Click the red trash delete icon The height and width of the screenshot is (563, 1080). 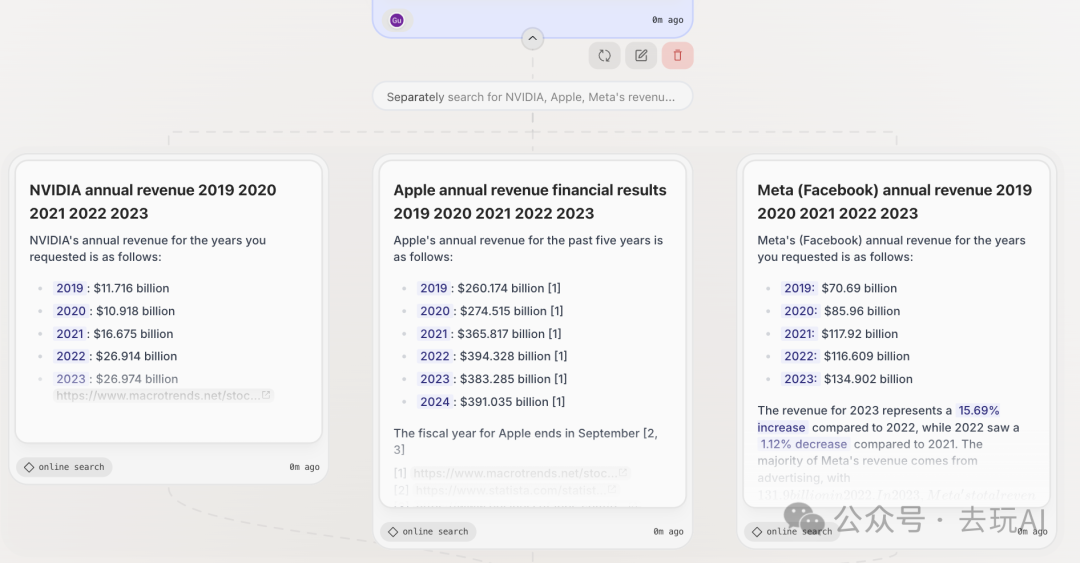pyautogui.click(x=677, y=56)
